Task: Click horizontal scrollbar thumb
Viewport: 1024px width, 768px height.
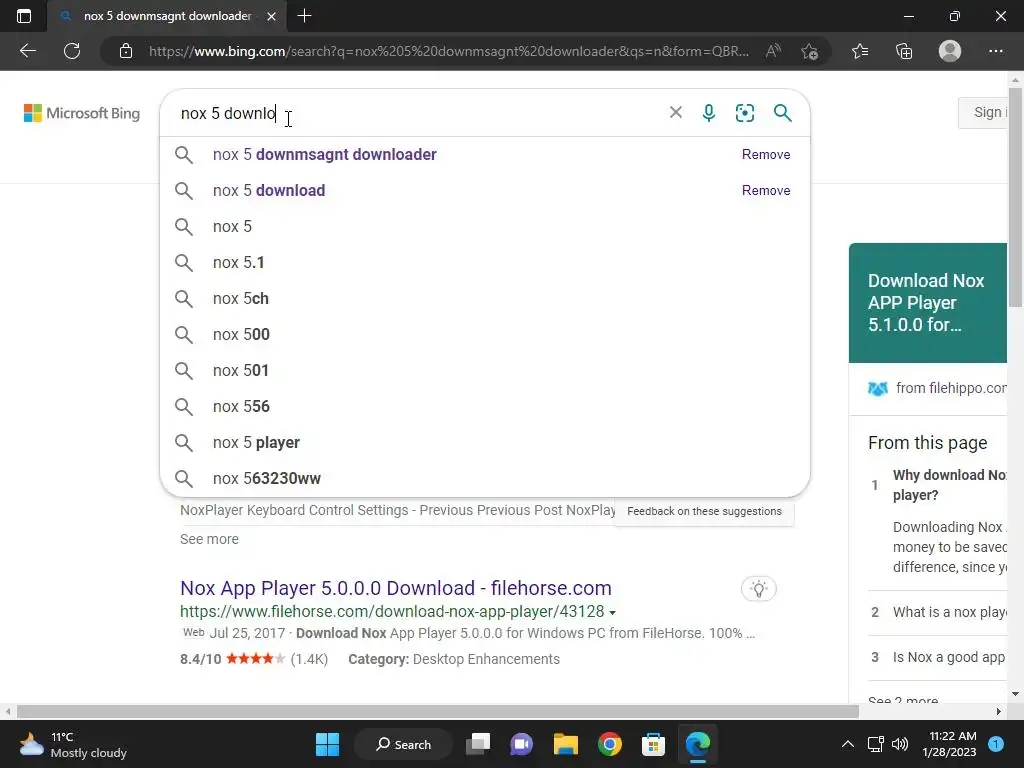Action: tap(438, 711)
